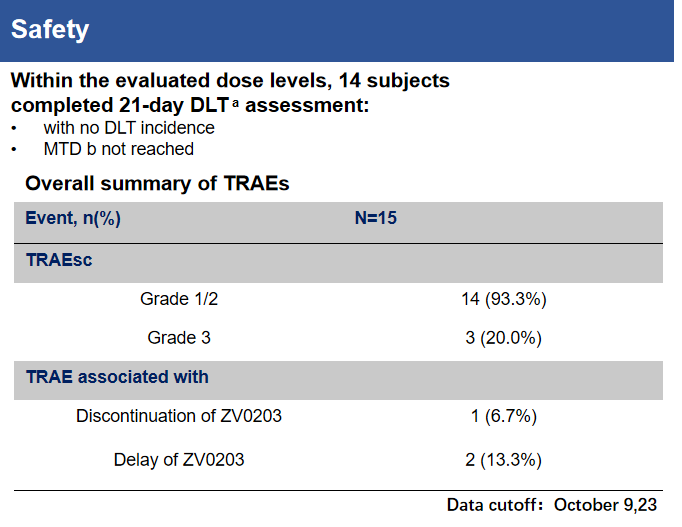Select the 3 (20.0%) value cell
This screenshot has height=527, width=682.
tap(503, 338)
